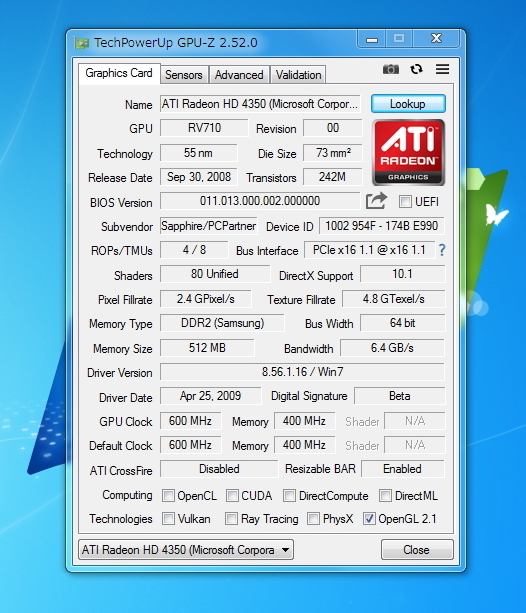The width and height of the screenshot is (526, 613).
Task: Click the ROPs/TMUs value 4 / 8
Action: pyautogui.click(x=194, y=250)
